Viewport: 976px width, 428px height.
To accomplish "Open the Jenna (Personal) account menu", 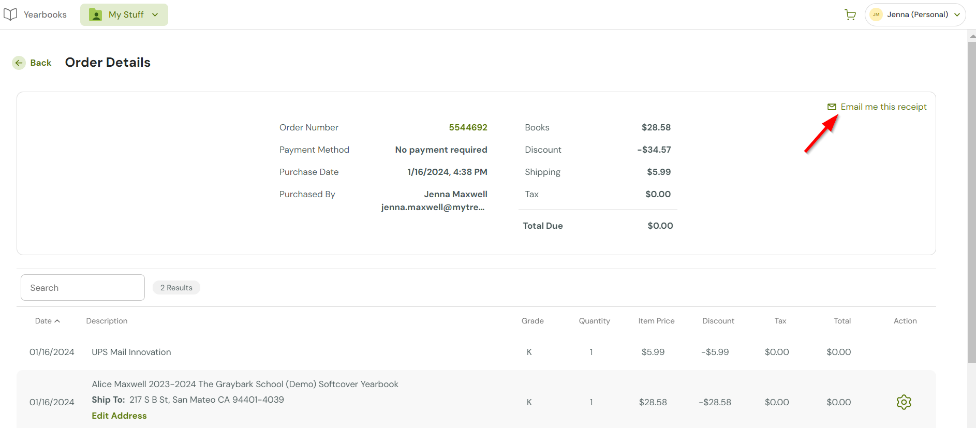I will pos(916,15).
